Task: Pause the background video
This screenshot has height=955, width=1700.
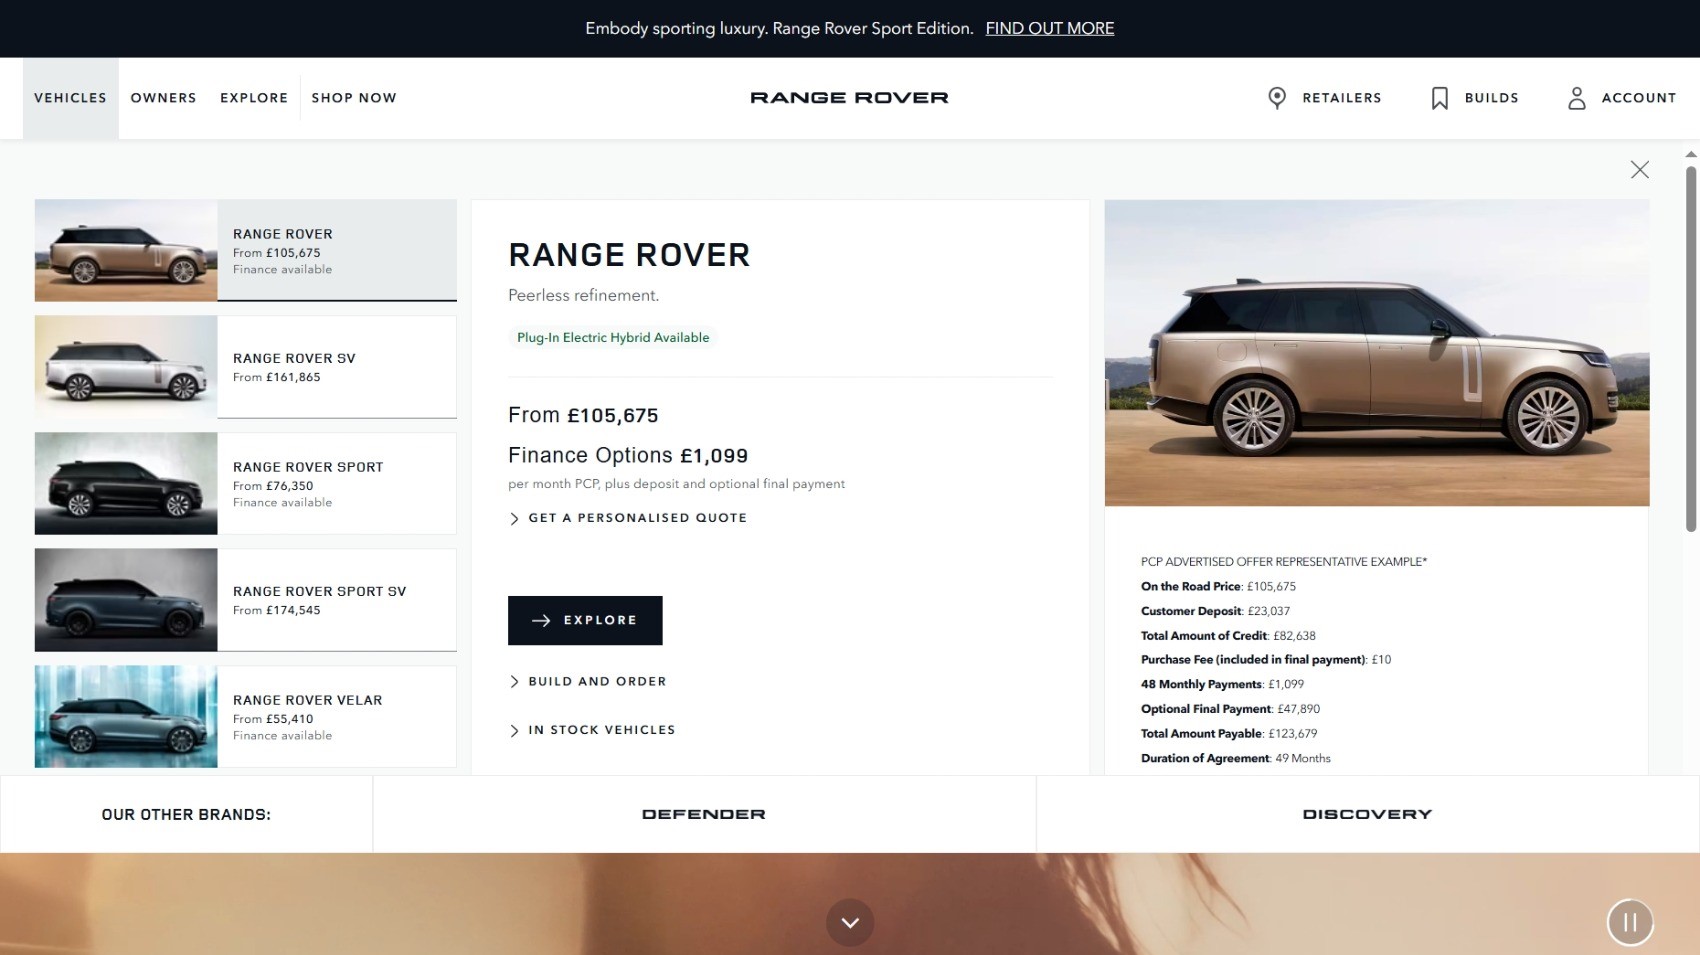Action: pyautogui.click(x=1629, y=922)
